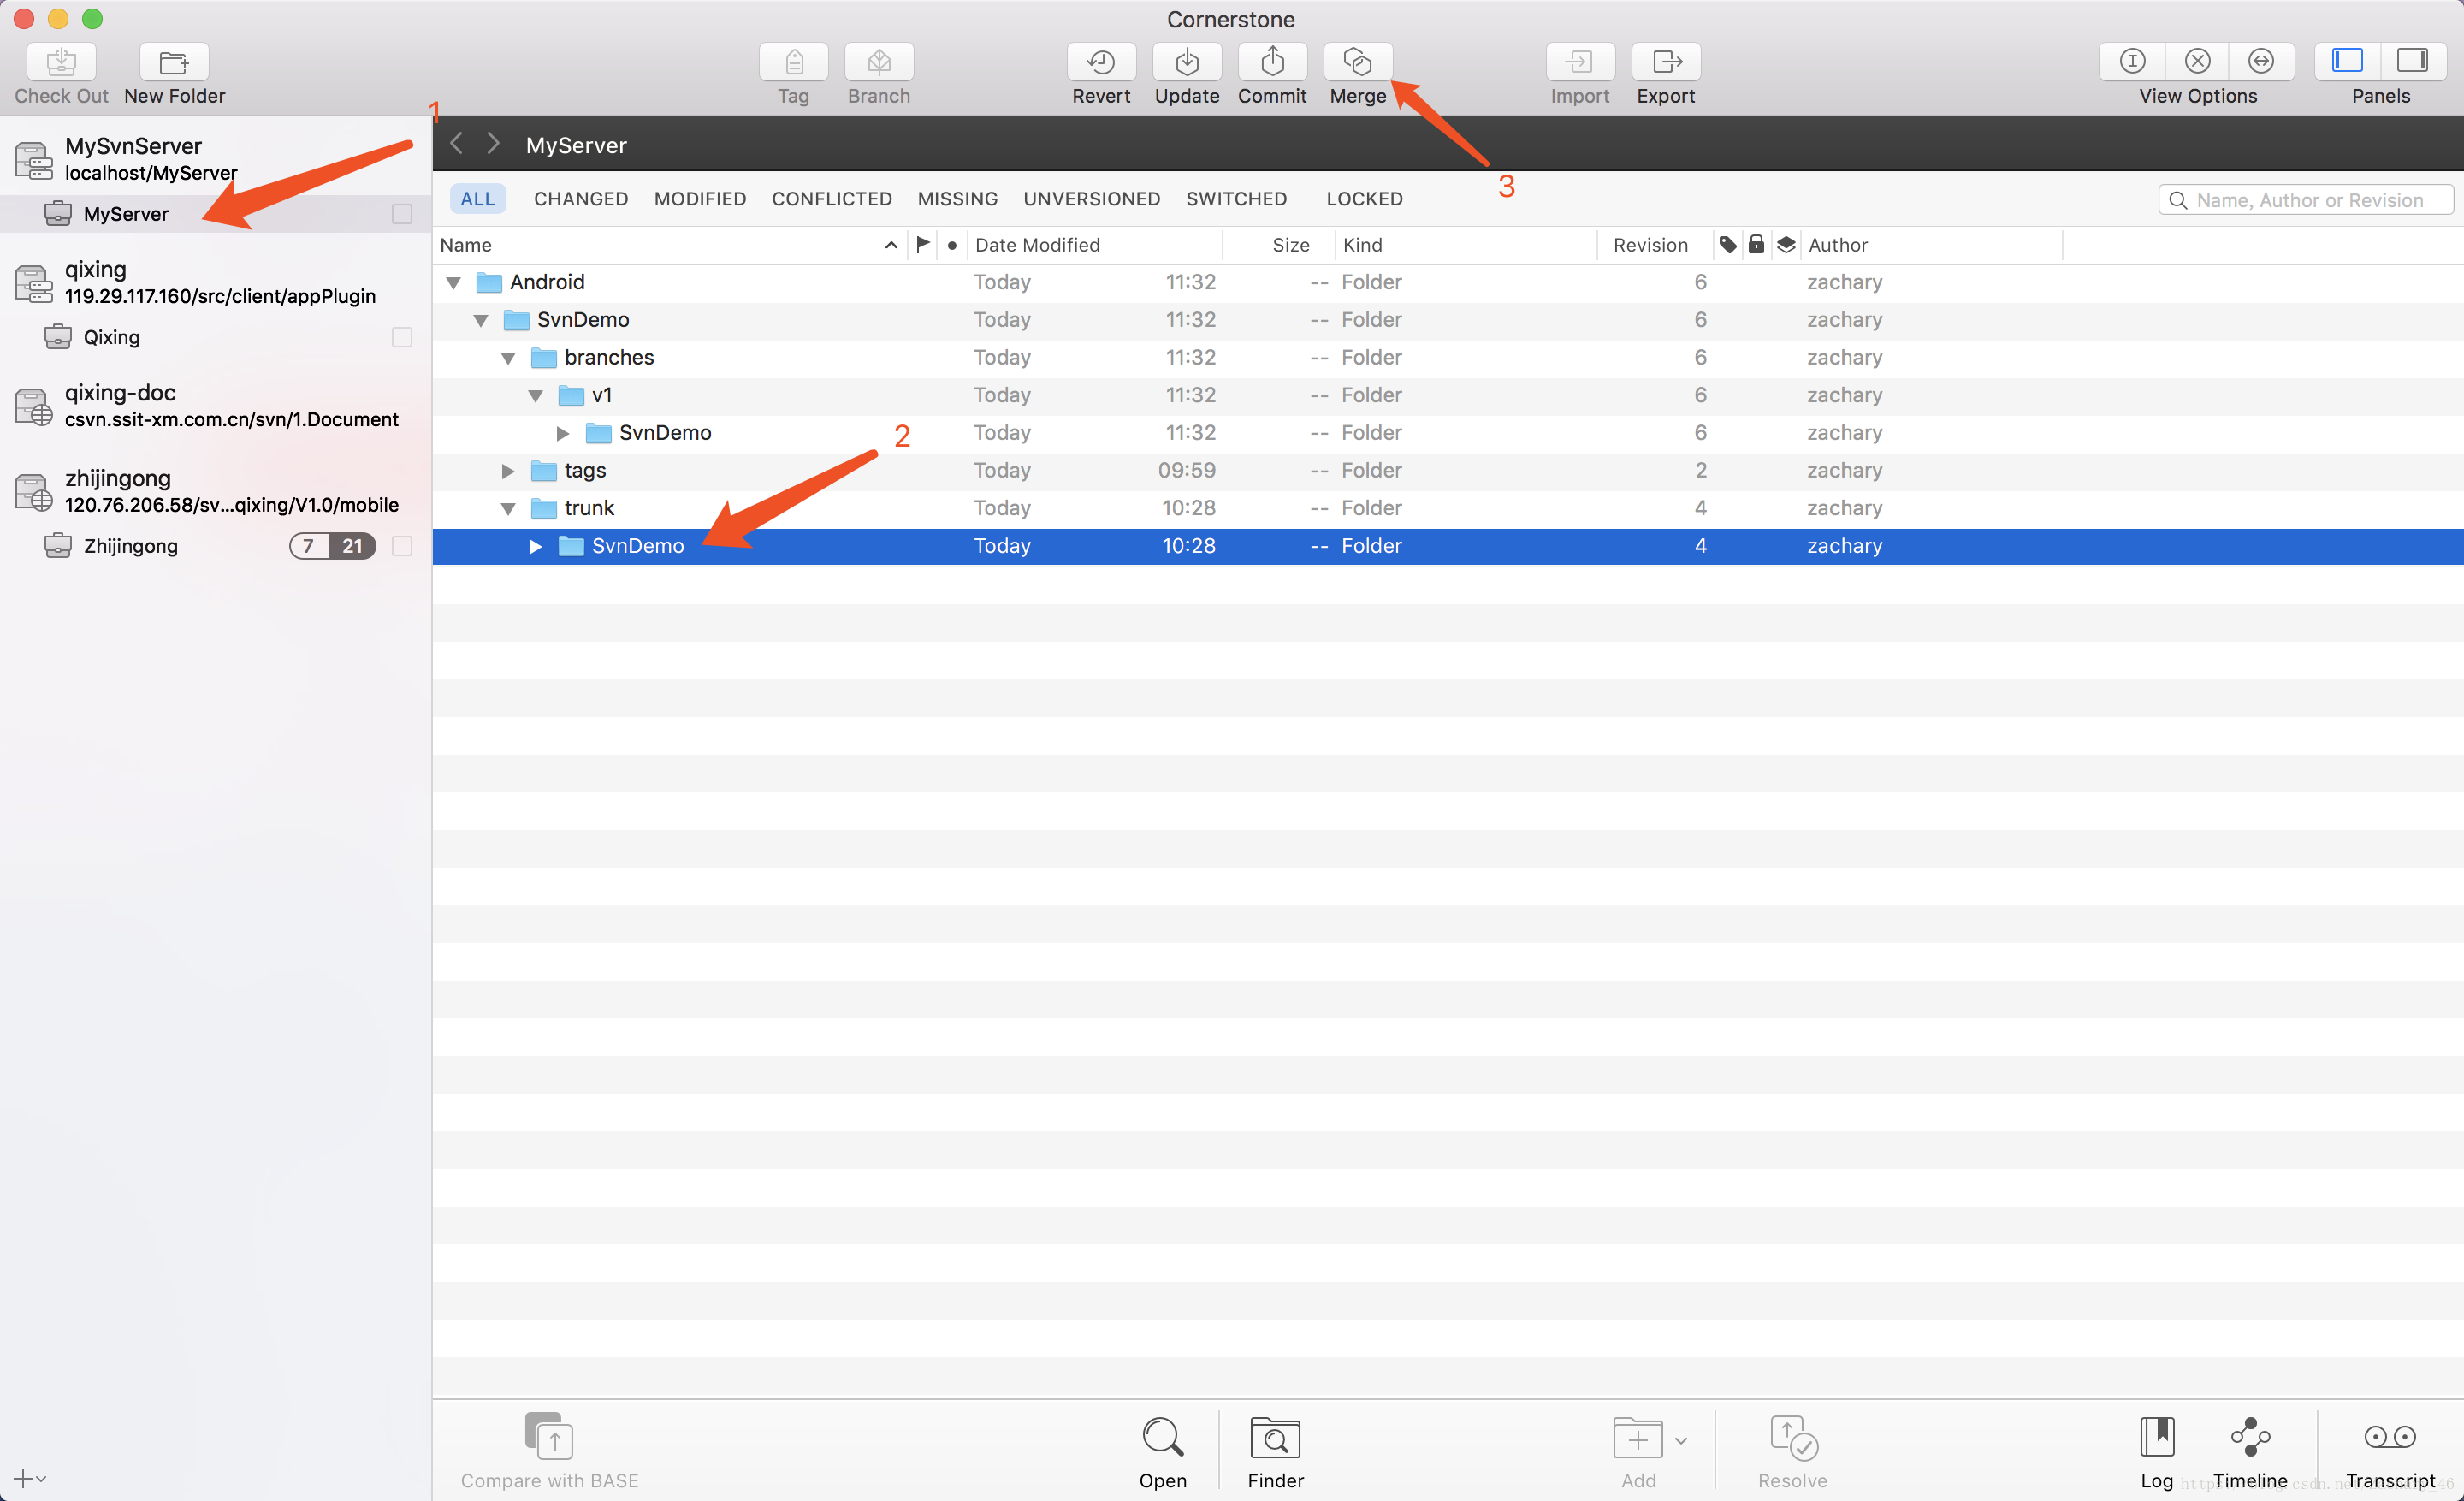Navigate back with the left chevron

point(456,143)
